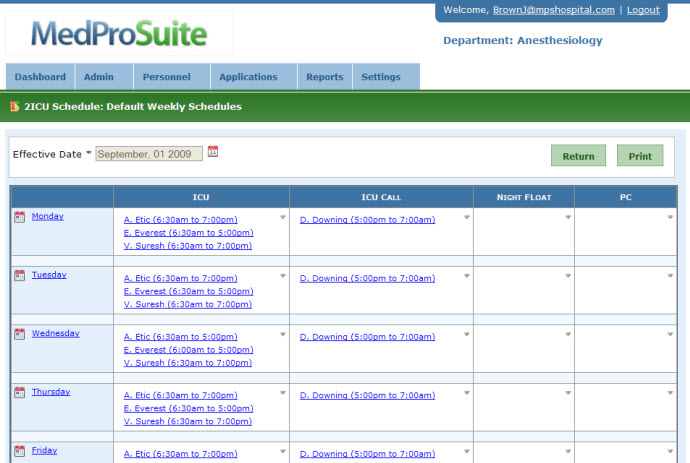Open the Reports tab
This screenshot has height=463, width=690.
pyautogui.click(x=325, y=77)
